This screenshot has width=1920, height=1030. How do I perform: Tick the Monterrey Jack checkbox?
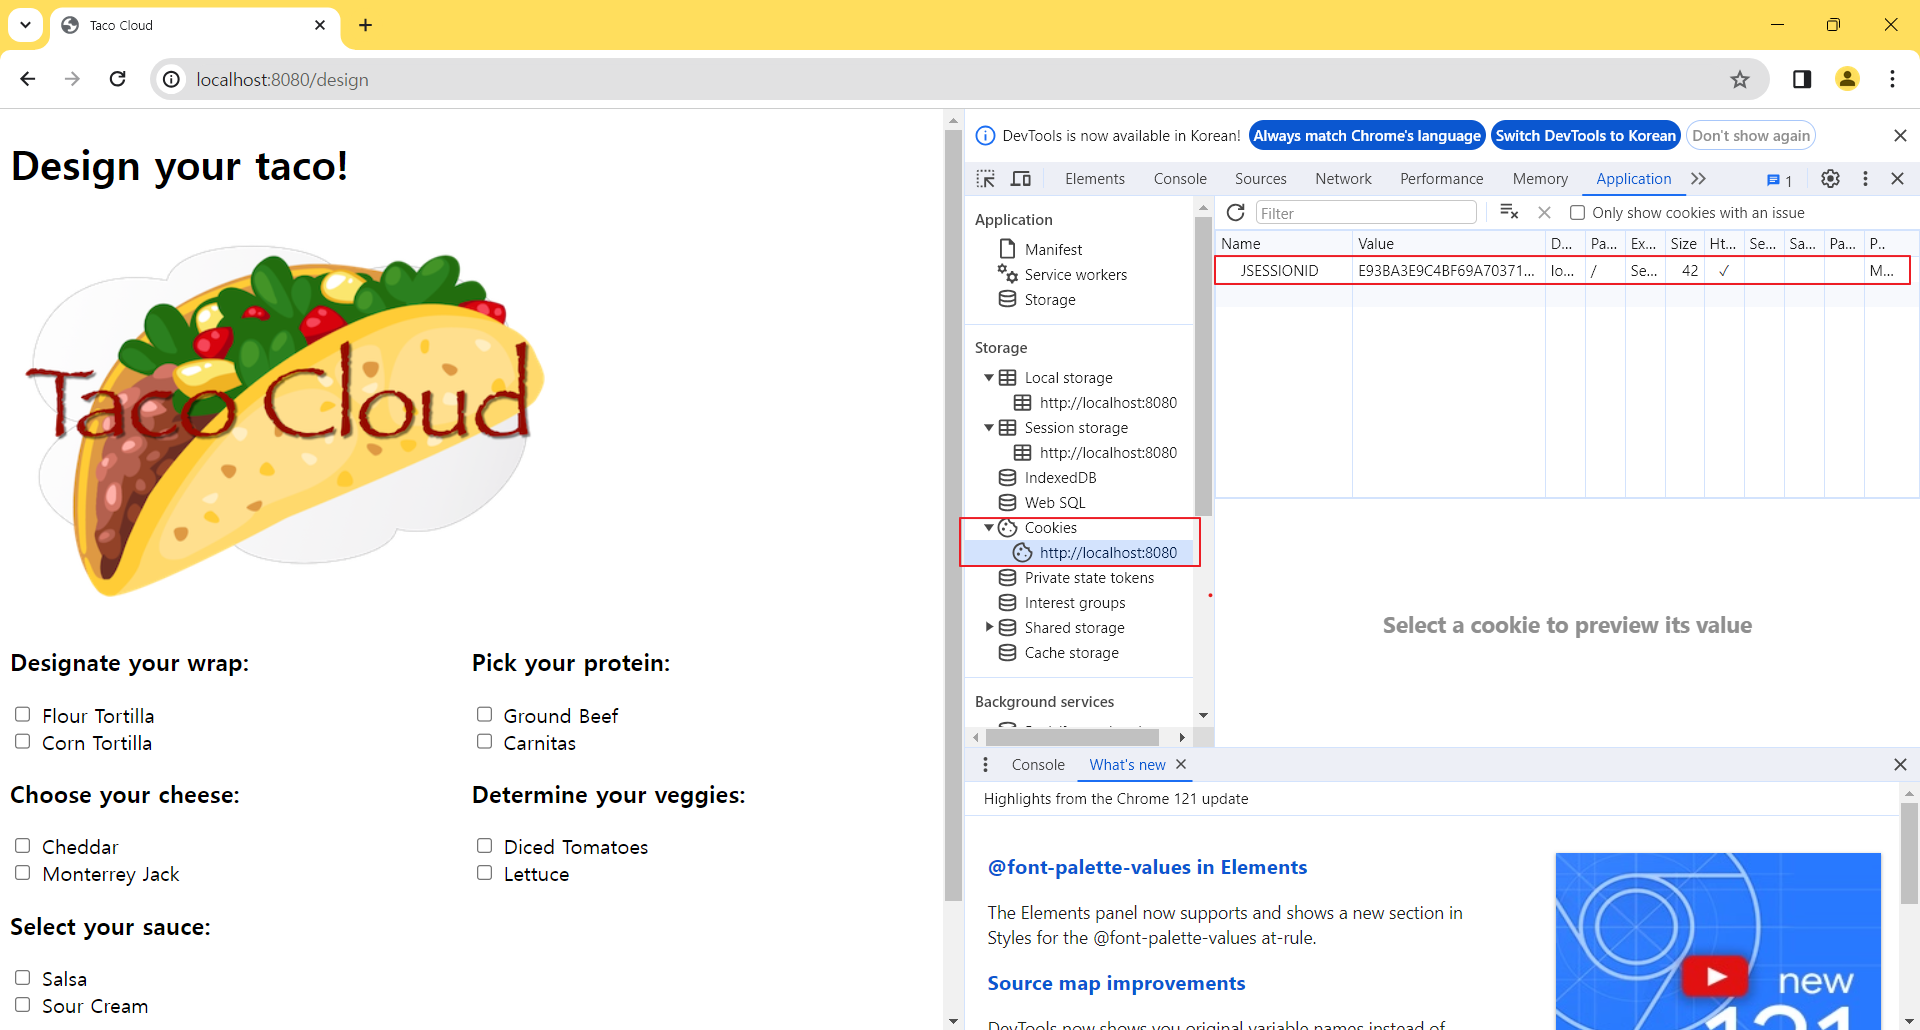point(22,872)
